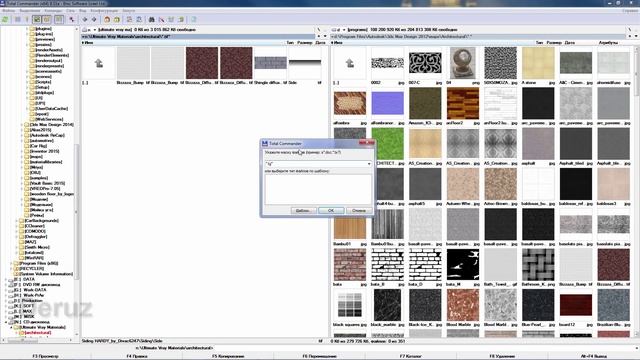Select the board12 red thumbnail
The image size is (640, 360).
576,305
